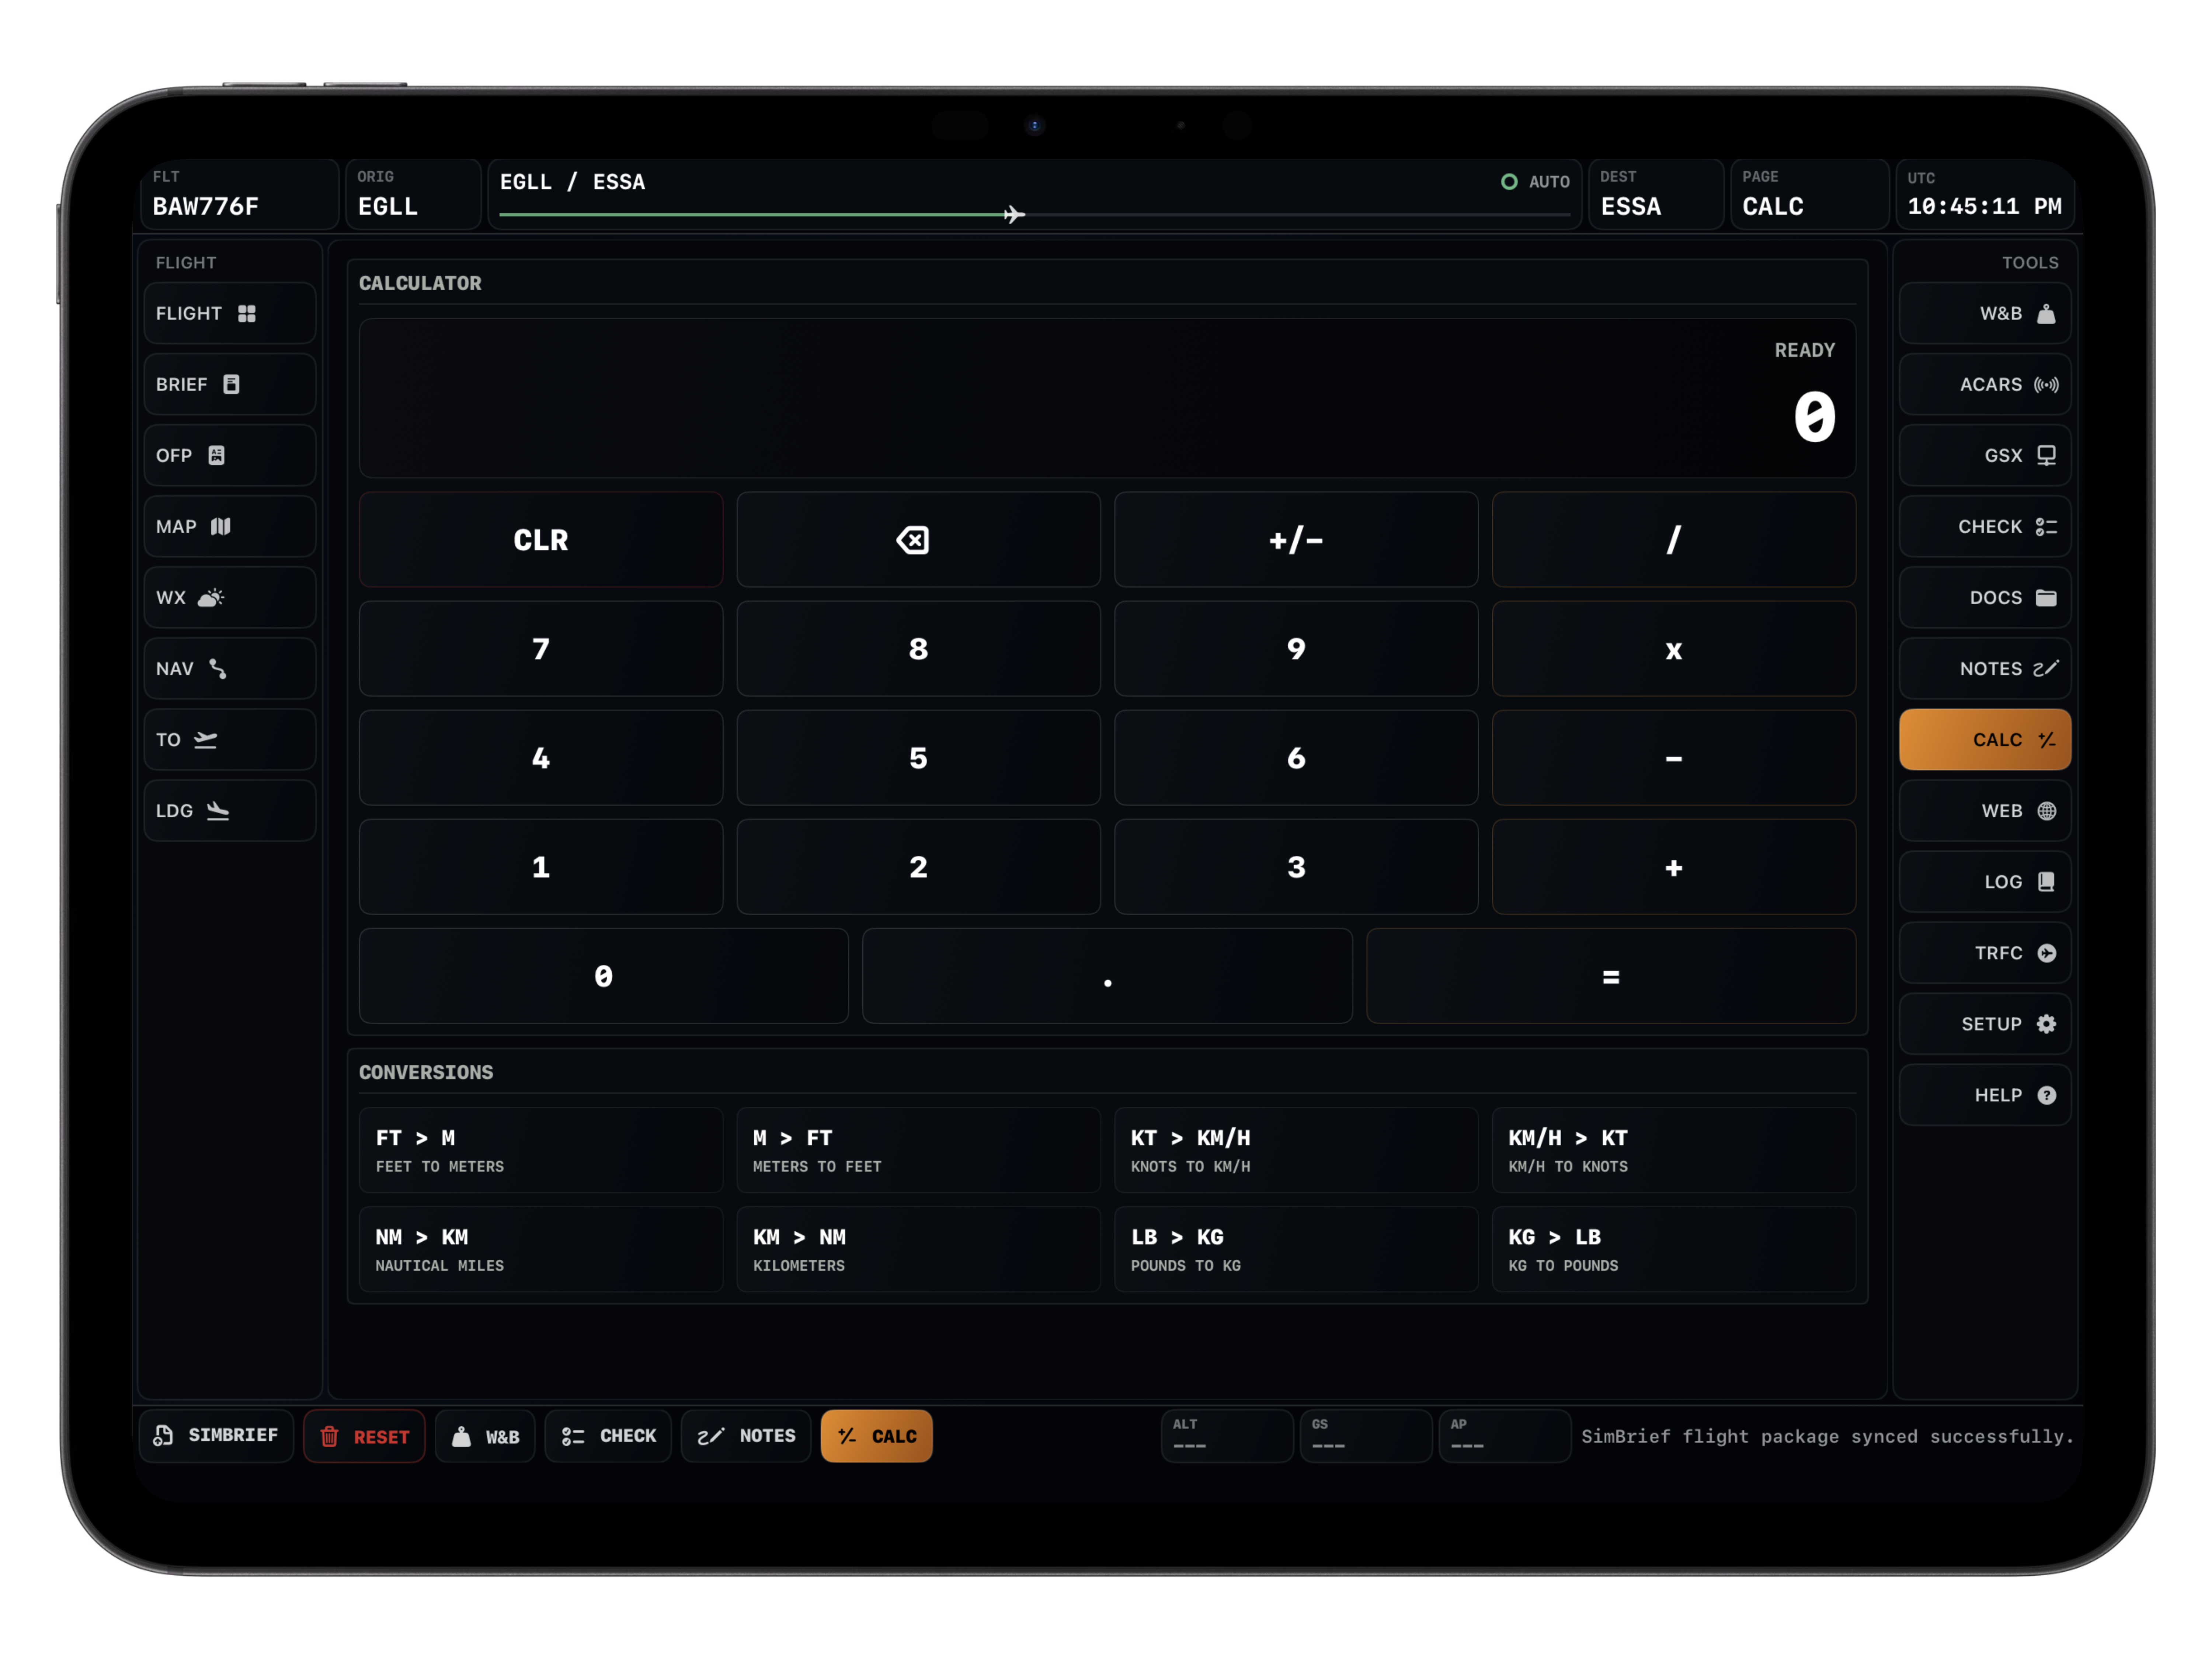
Task: Open NOTES tool in right sidebar
Action: pyautogui.click(x=1985, y=668)
